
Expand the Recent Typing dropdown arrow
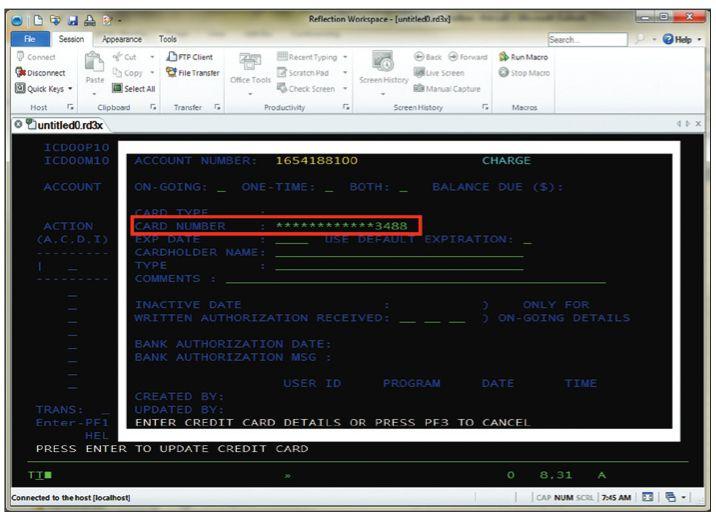click(345, 57)
